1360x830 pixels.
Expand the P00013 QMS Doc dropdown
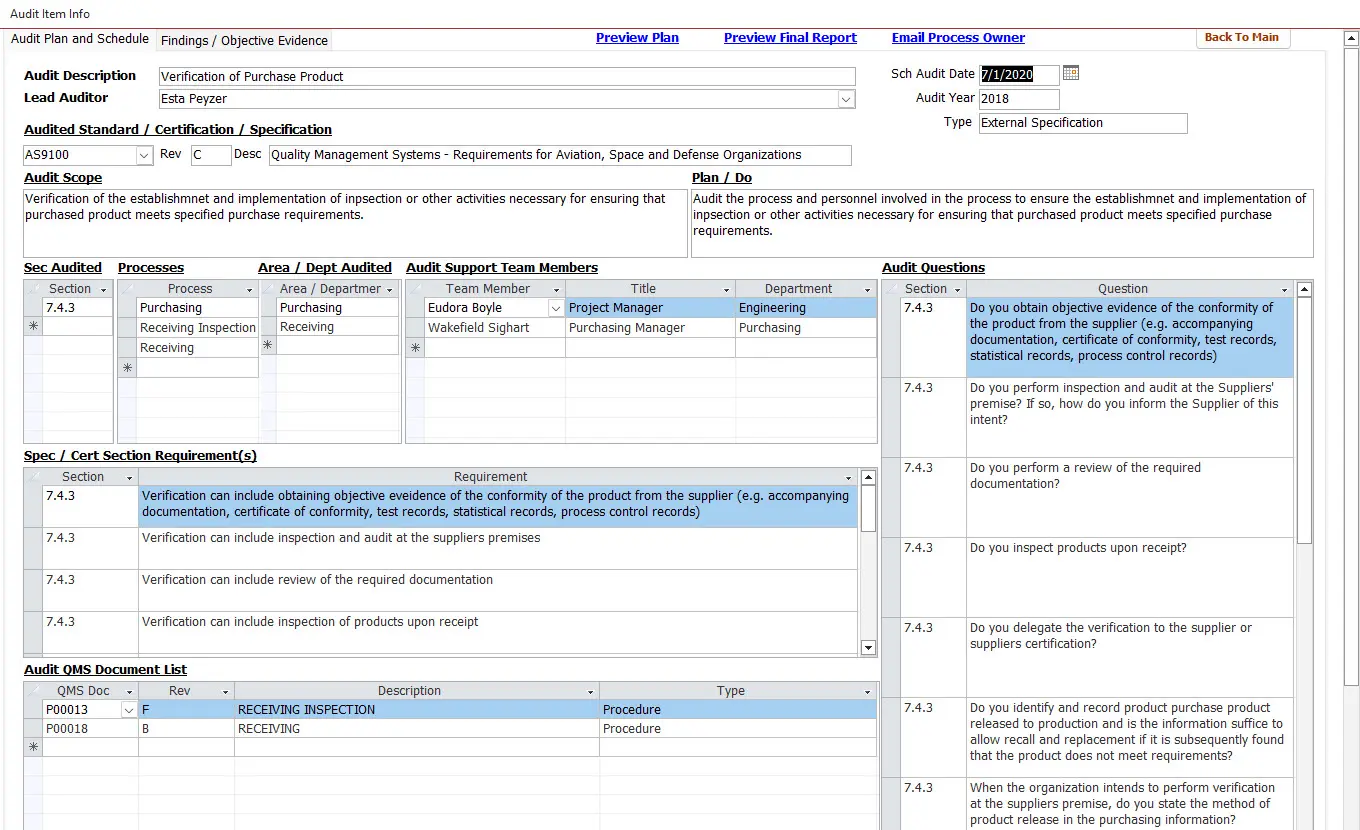click(128, 710)
